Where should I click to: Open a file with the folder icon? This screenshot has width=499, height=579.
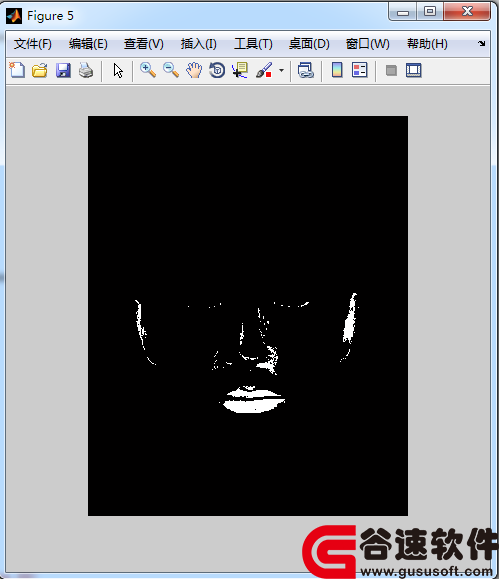pos(40,70)
